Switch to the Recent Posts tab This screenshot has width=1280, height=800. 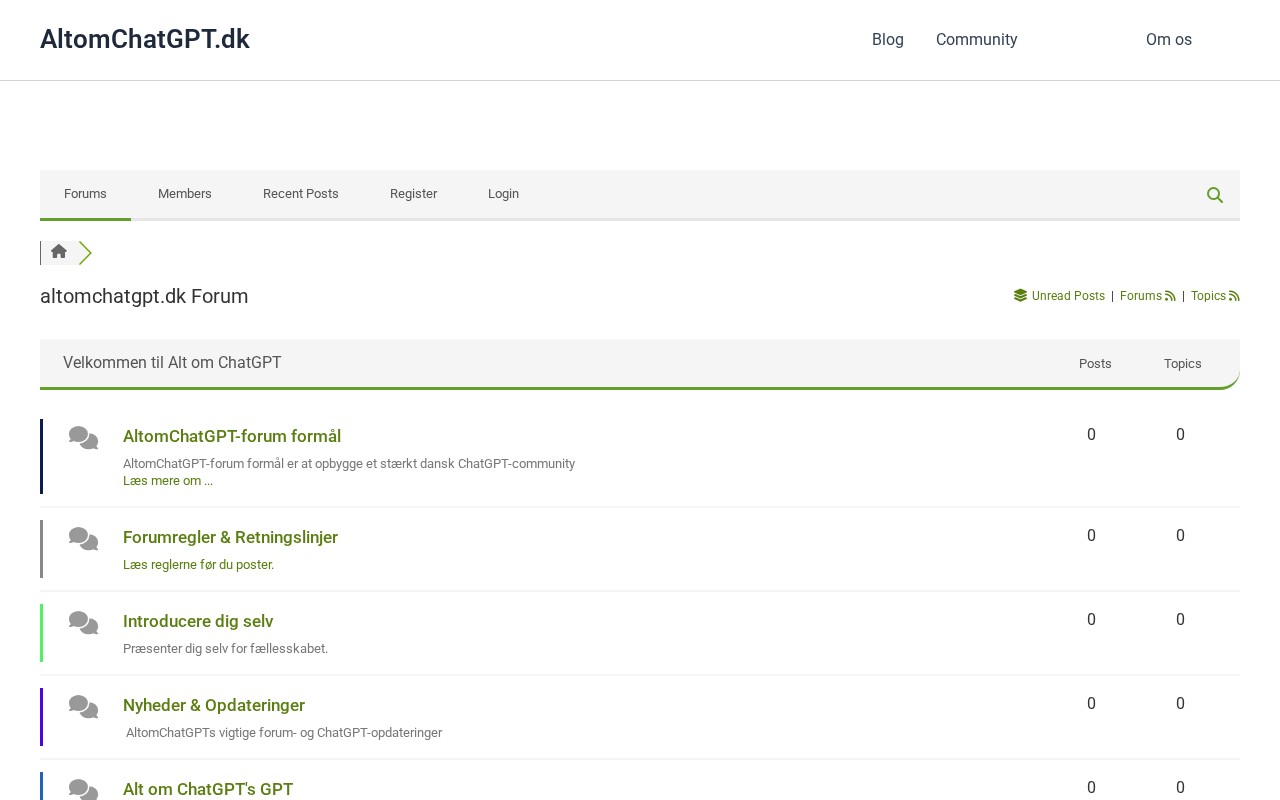[301, 194]
